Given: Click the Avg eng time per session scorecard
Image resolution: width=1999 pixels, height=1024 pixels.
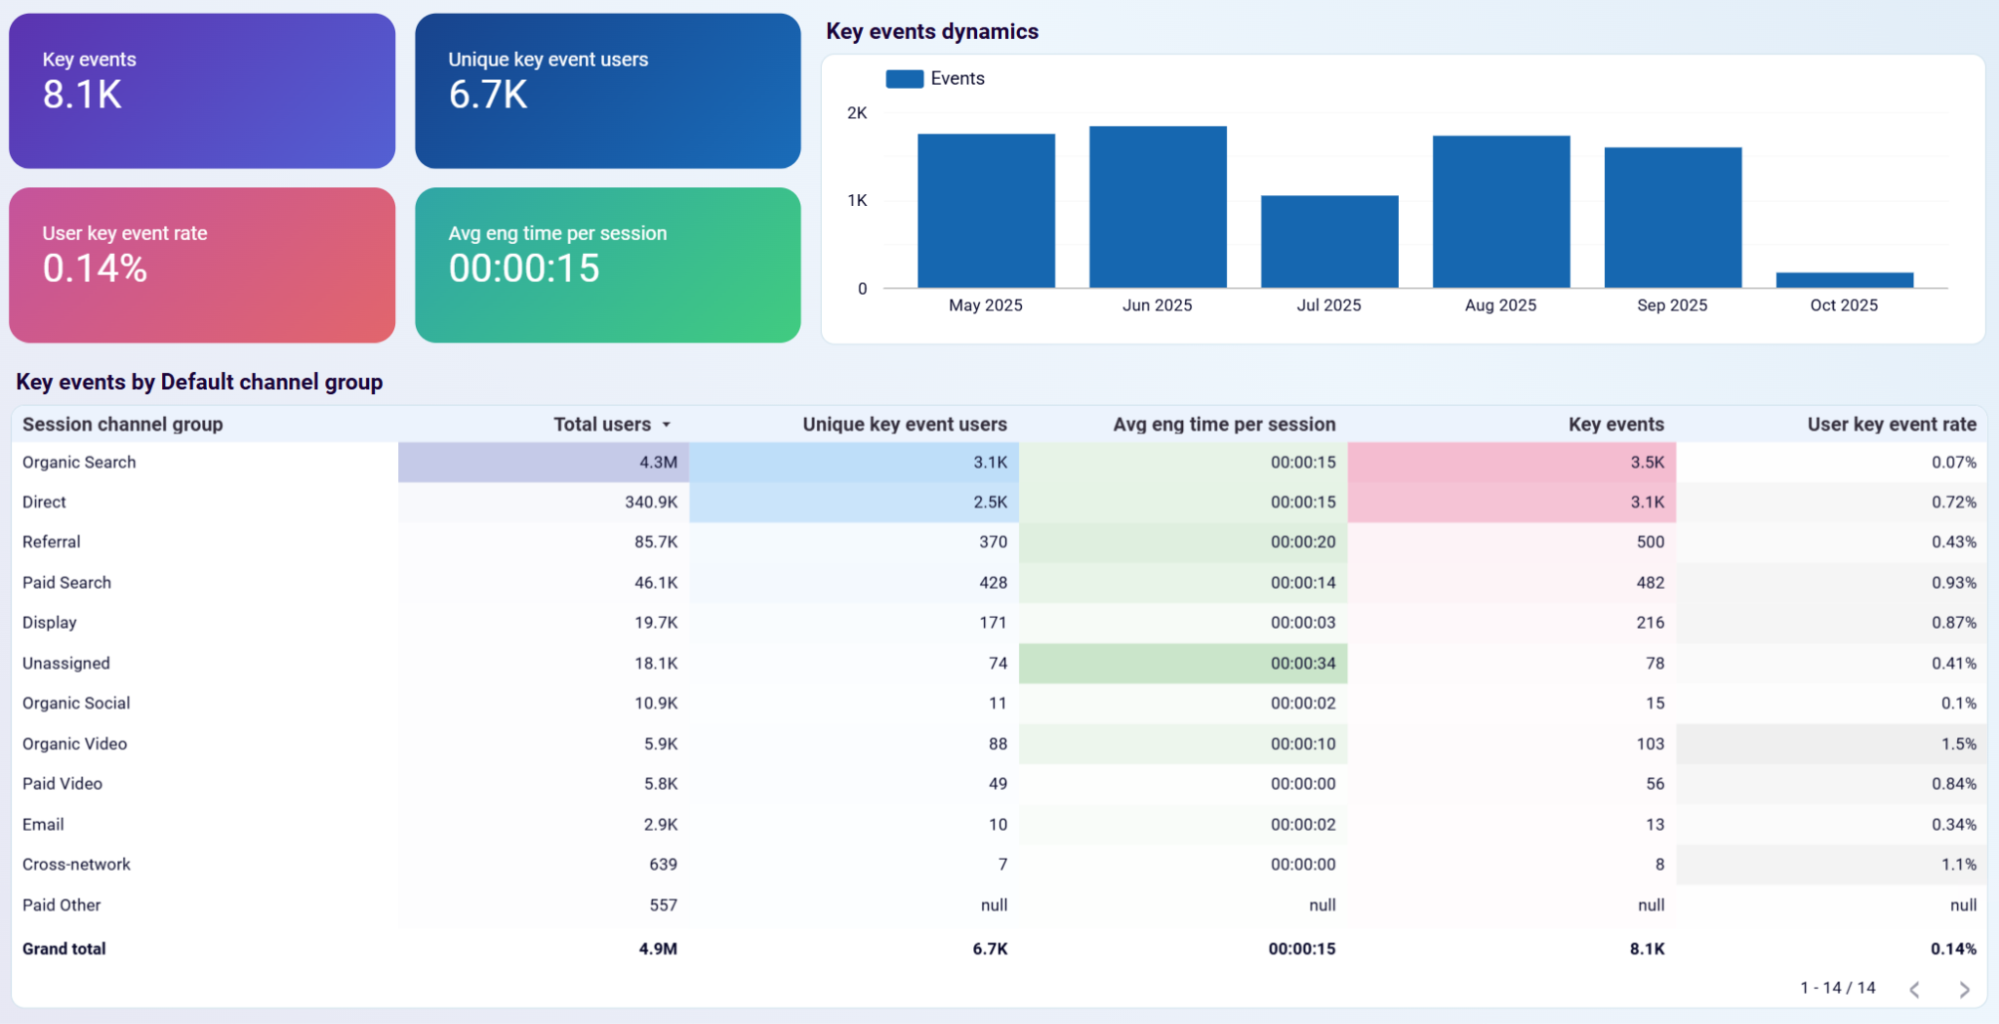Looking at the screenshot, I should click(x=607, y=265).
